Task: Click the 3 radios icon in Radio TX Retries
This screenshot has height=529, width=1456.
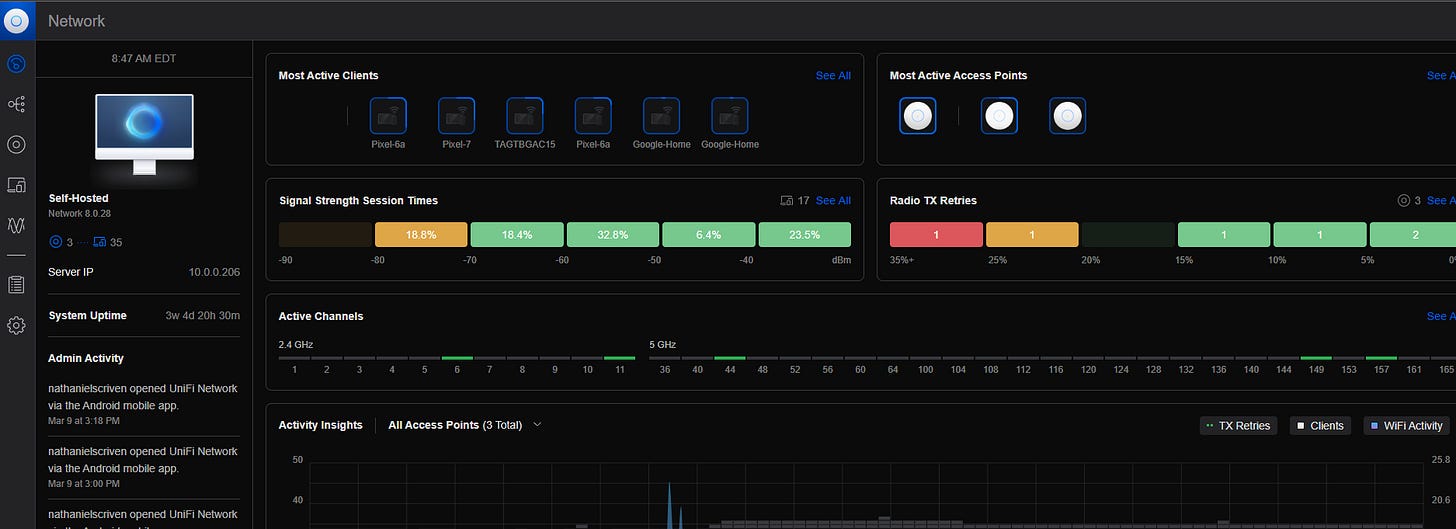Action: click(1403, 201)
